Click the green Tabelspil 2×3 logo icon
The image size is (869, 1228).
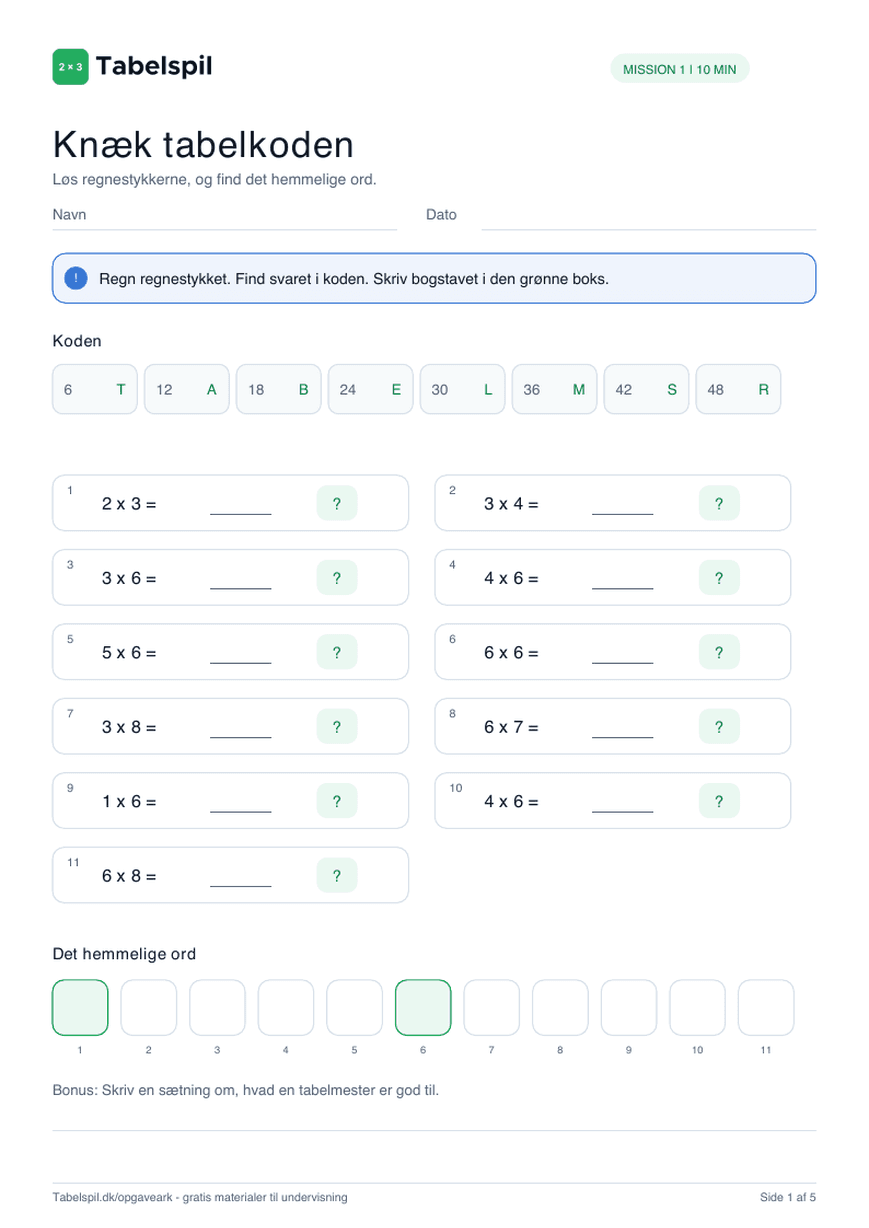coord(70,67)
